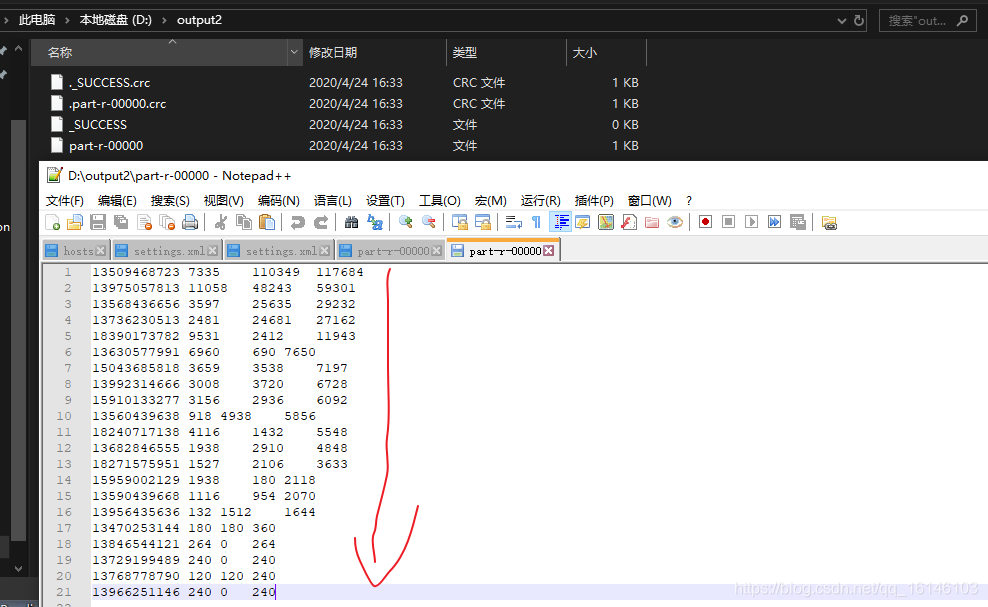Open the 设置(T) menu
988x607 pixels.
click(x=385, y=200)
